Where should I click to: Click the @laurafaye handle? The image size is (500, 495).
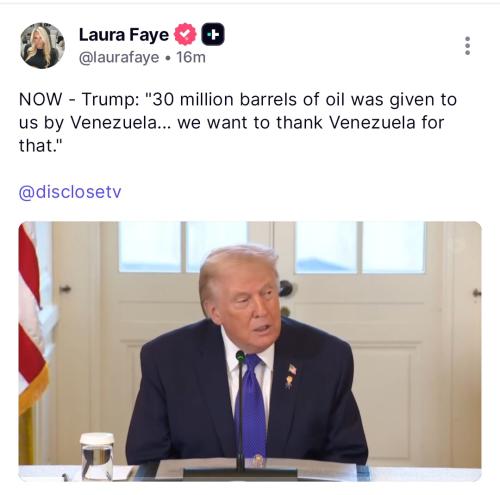[x=119, y=58]
